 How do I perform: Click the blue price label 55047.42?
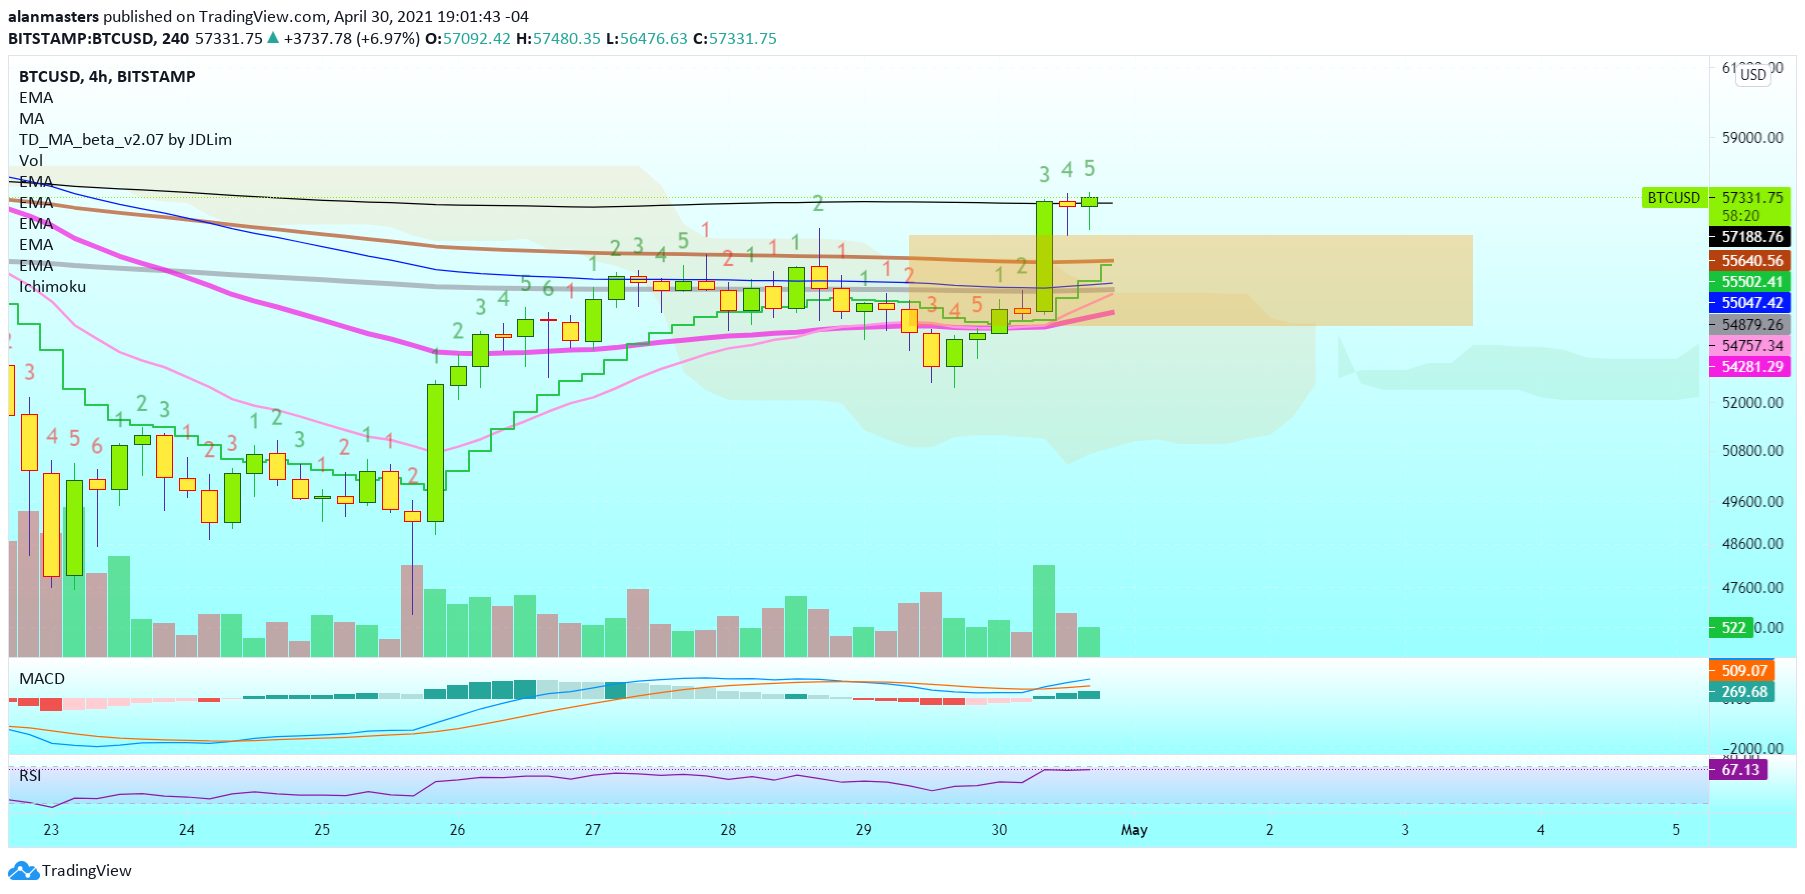tap(1750, 302)
